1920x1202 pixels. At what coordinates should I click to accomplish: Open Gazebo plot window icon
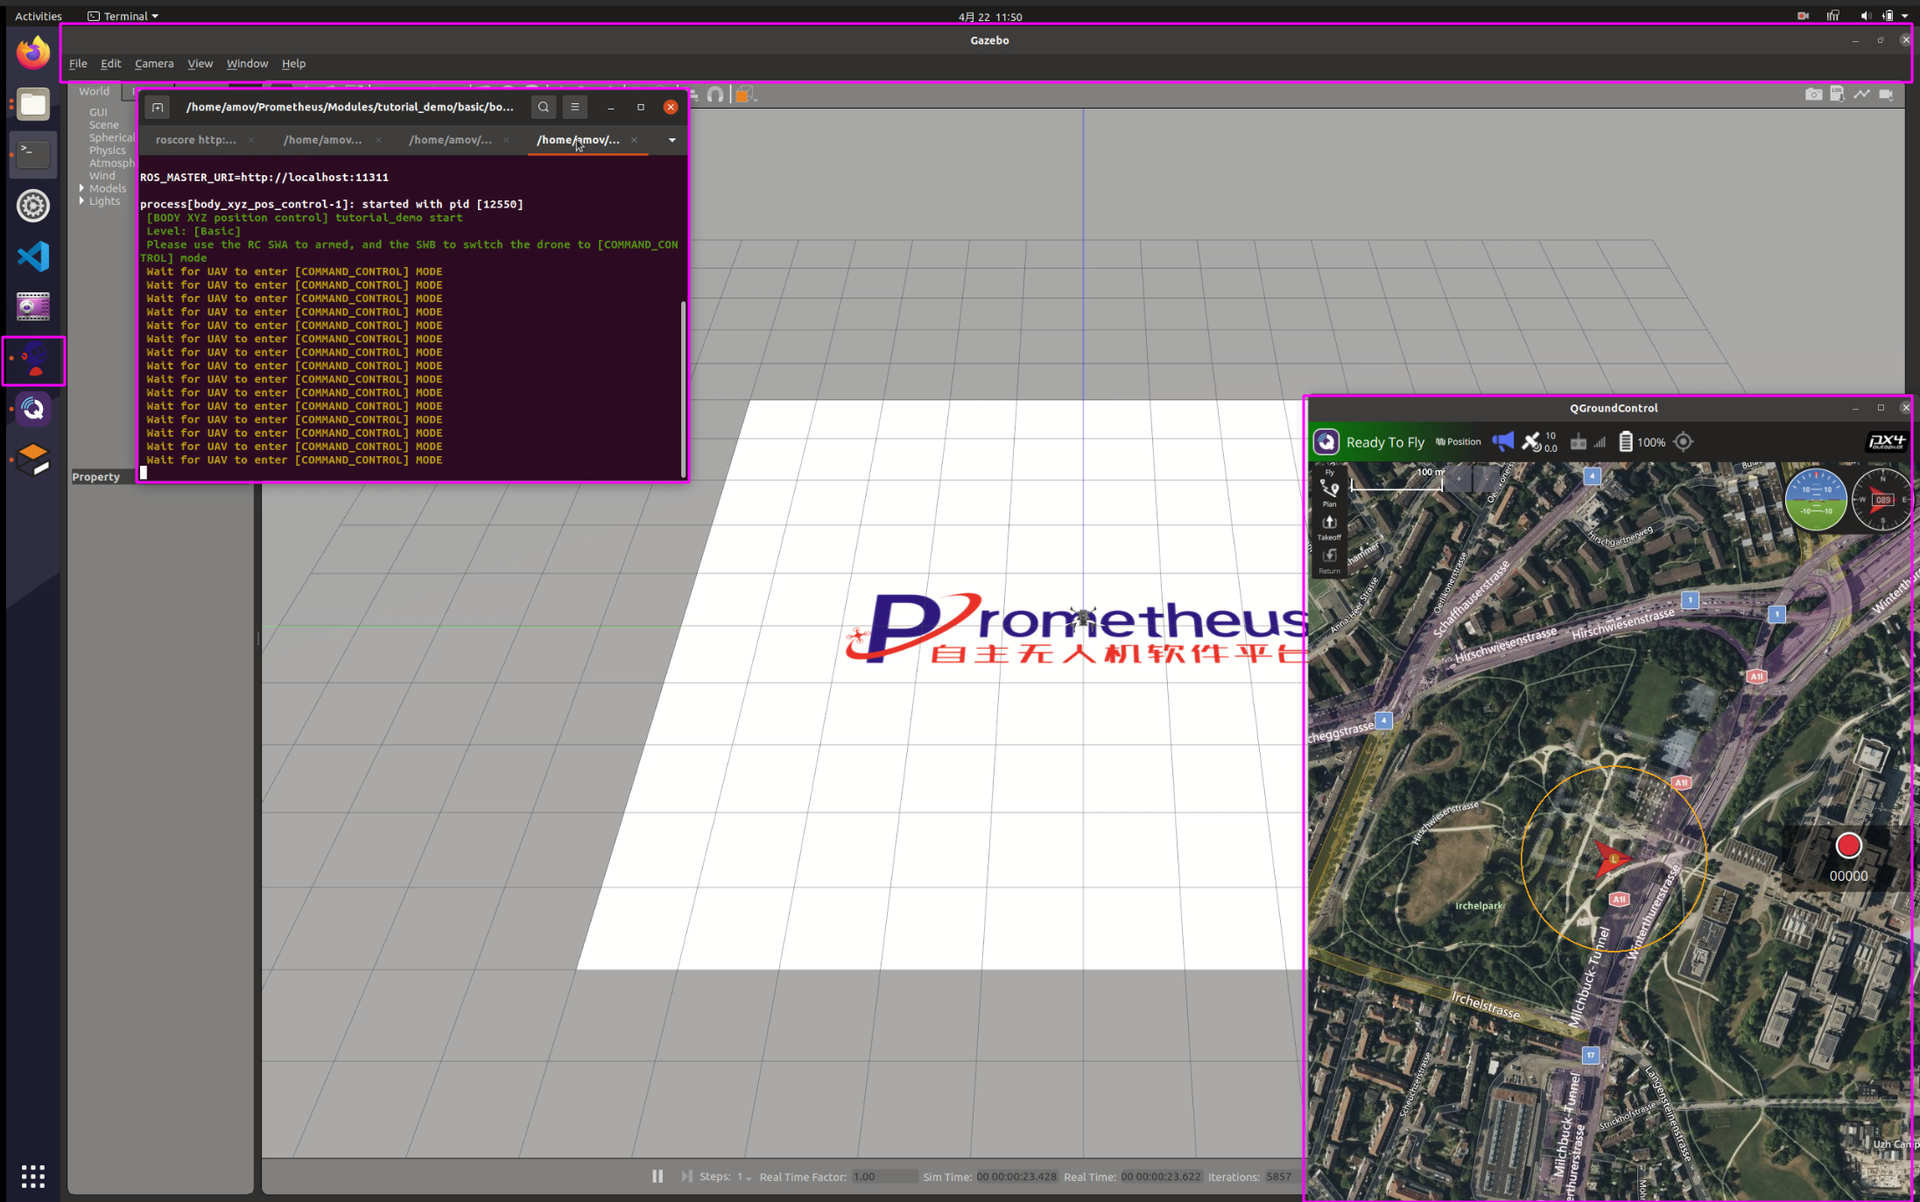point(1861,94)
